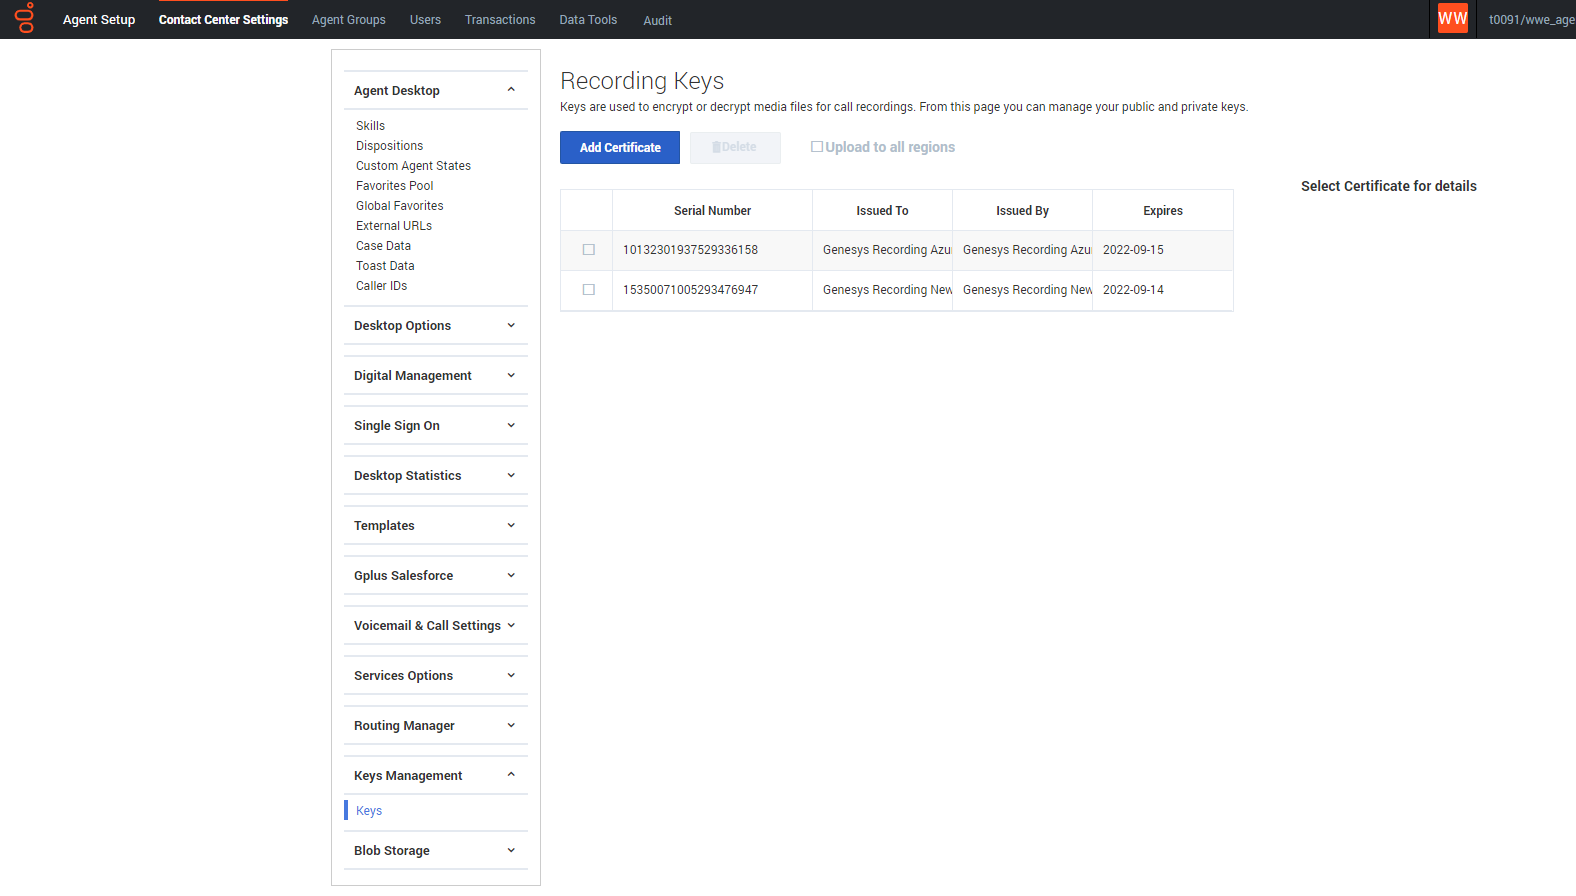Collapse the Keys Management section chevron
This screenshot has height=896, width=1576.
511,775
